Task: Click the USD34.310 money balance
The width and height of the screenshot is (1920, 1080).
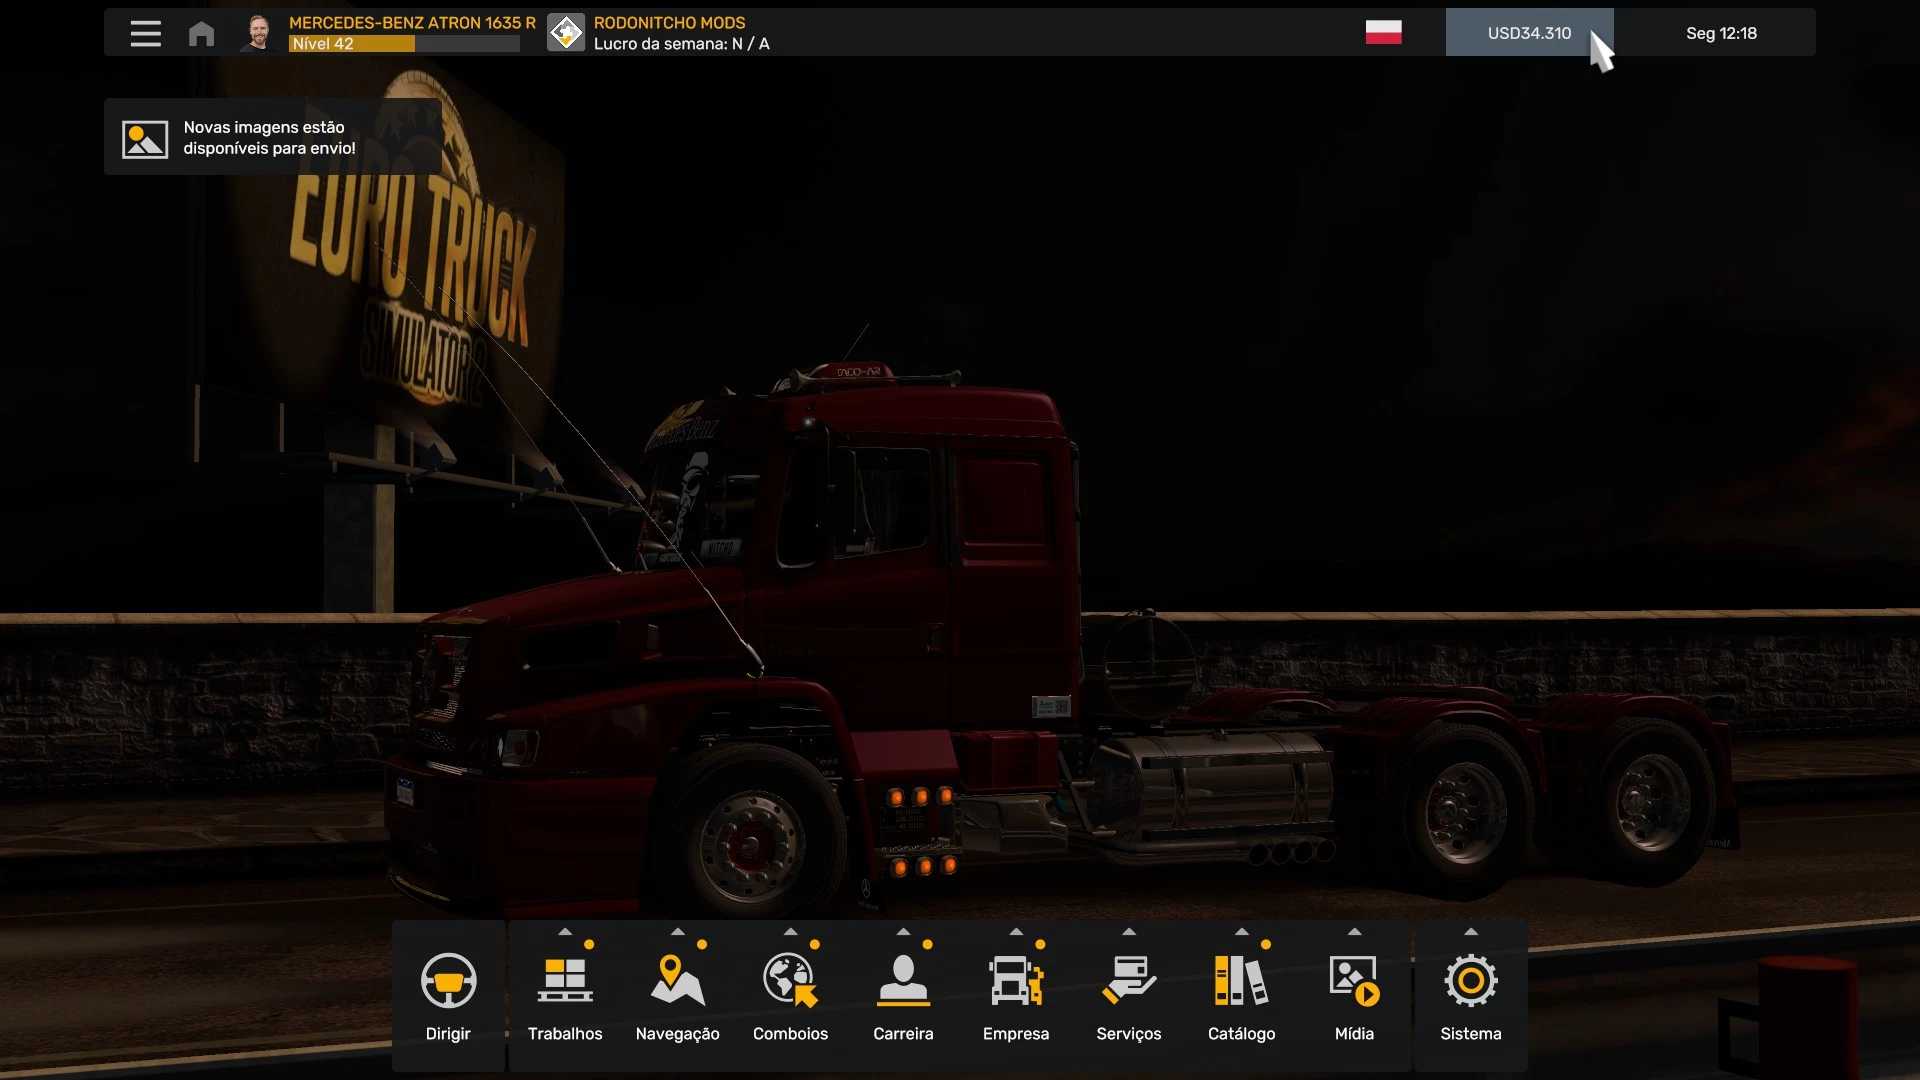Action: point(1528,33)
